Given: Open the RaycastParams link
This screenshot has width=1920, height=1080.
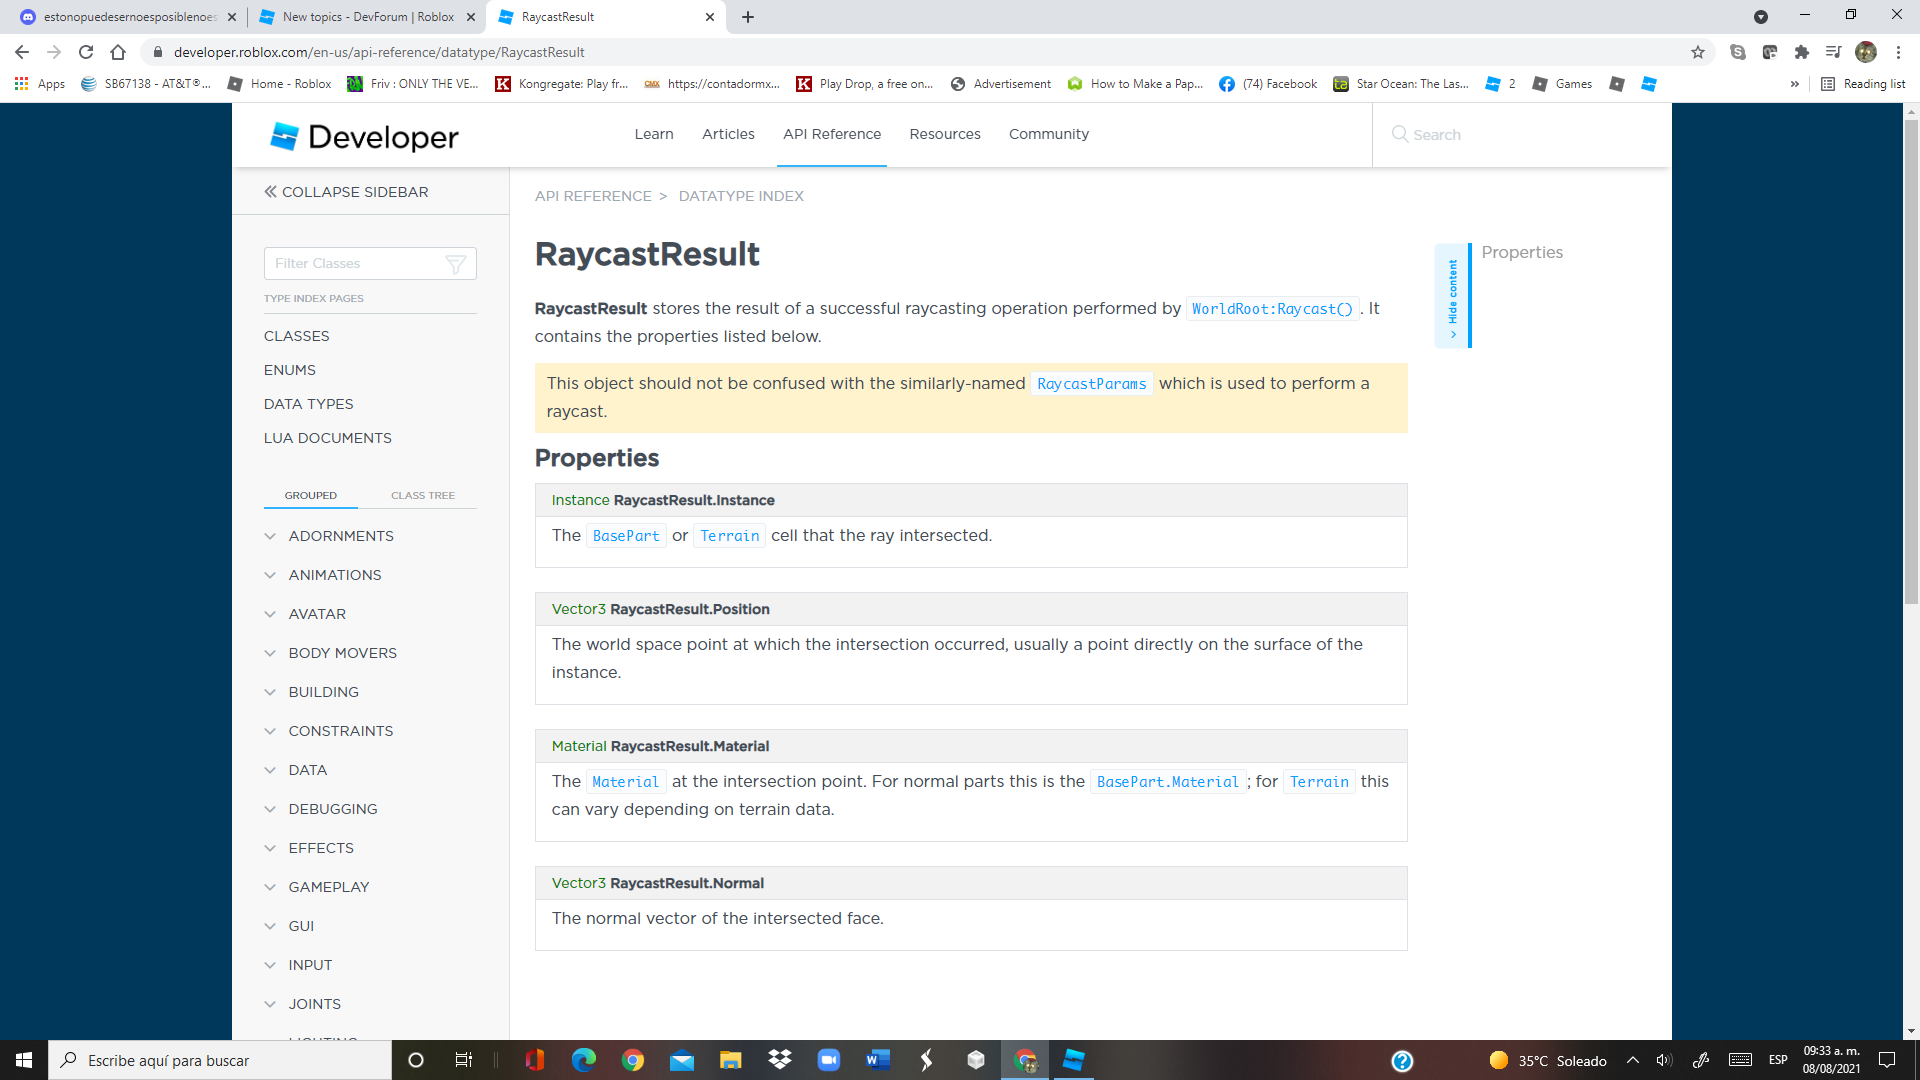Looking at the screenshot, I should tap(1091, 384).
